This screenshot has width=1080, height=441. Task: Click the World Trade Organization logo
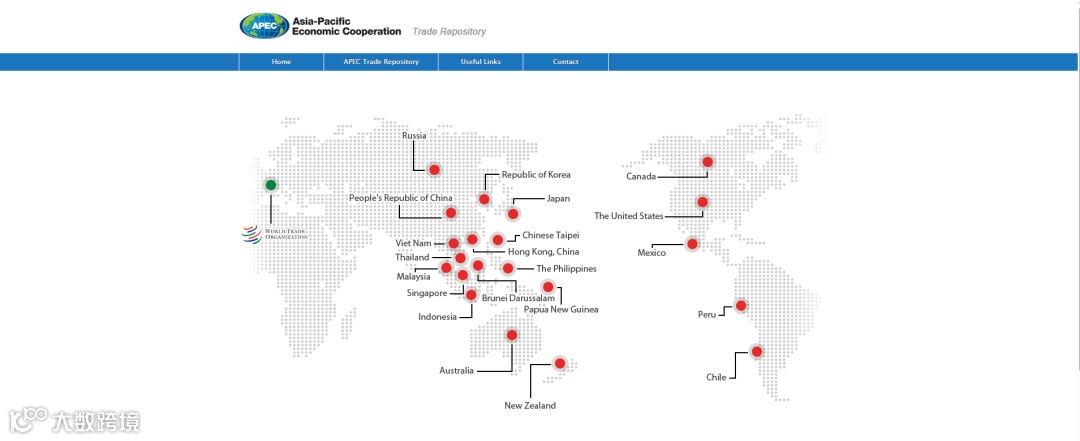point(274,235)
